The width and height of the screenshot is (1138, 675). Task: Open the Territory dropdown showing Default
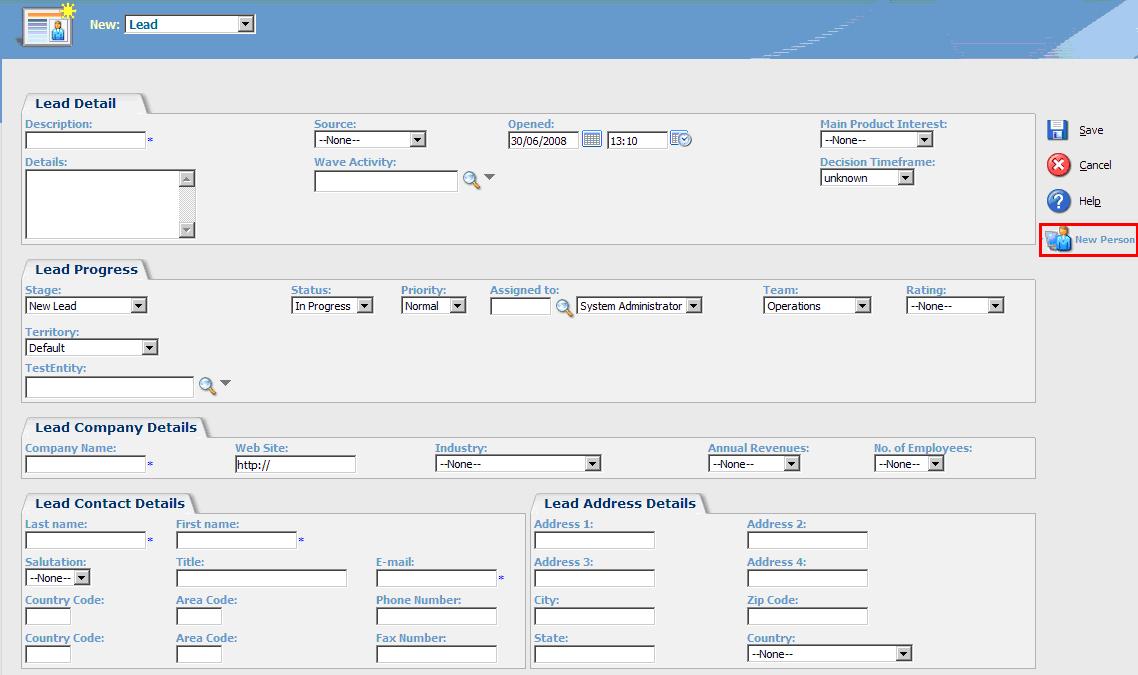(x=91, y=348)
